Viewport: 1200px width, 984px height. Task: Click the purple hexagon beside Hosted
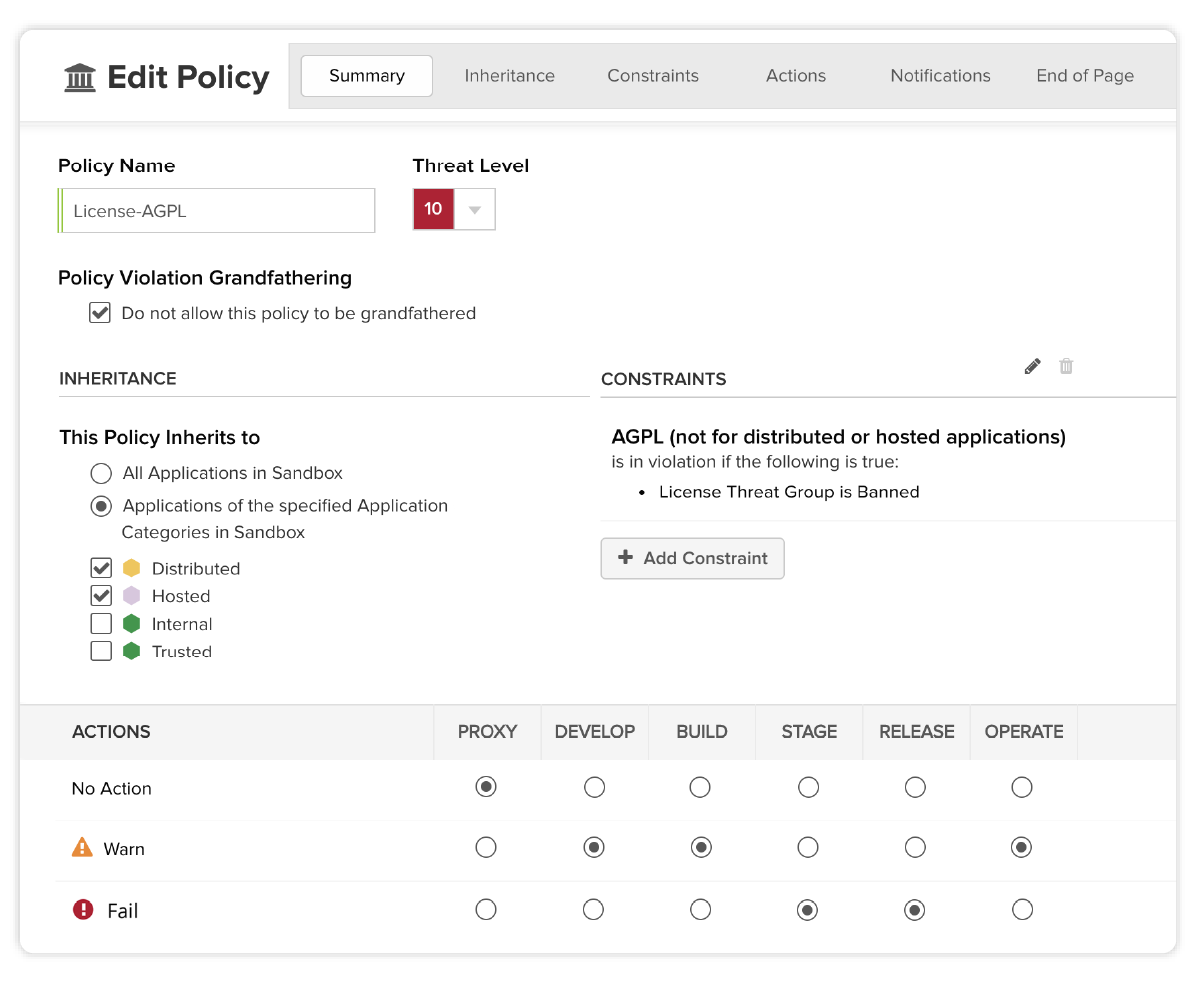tap(131, 595)
